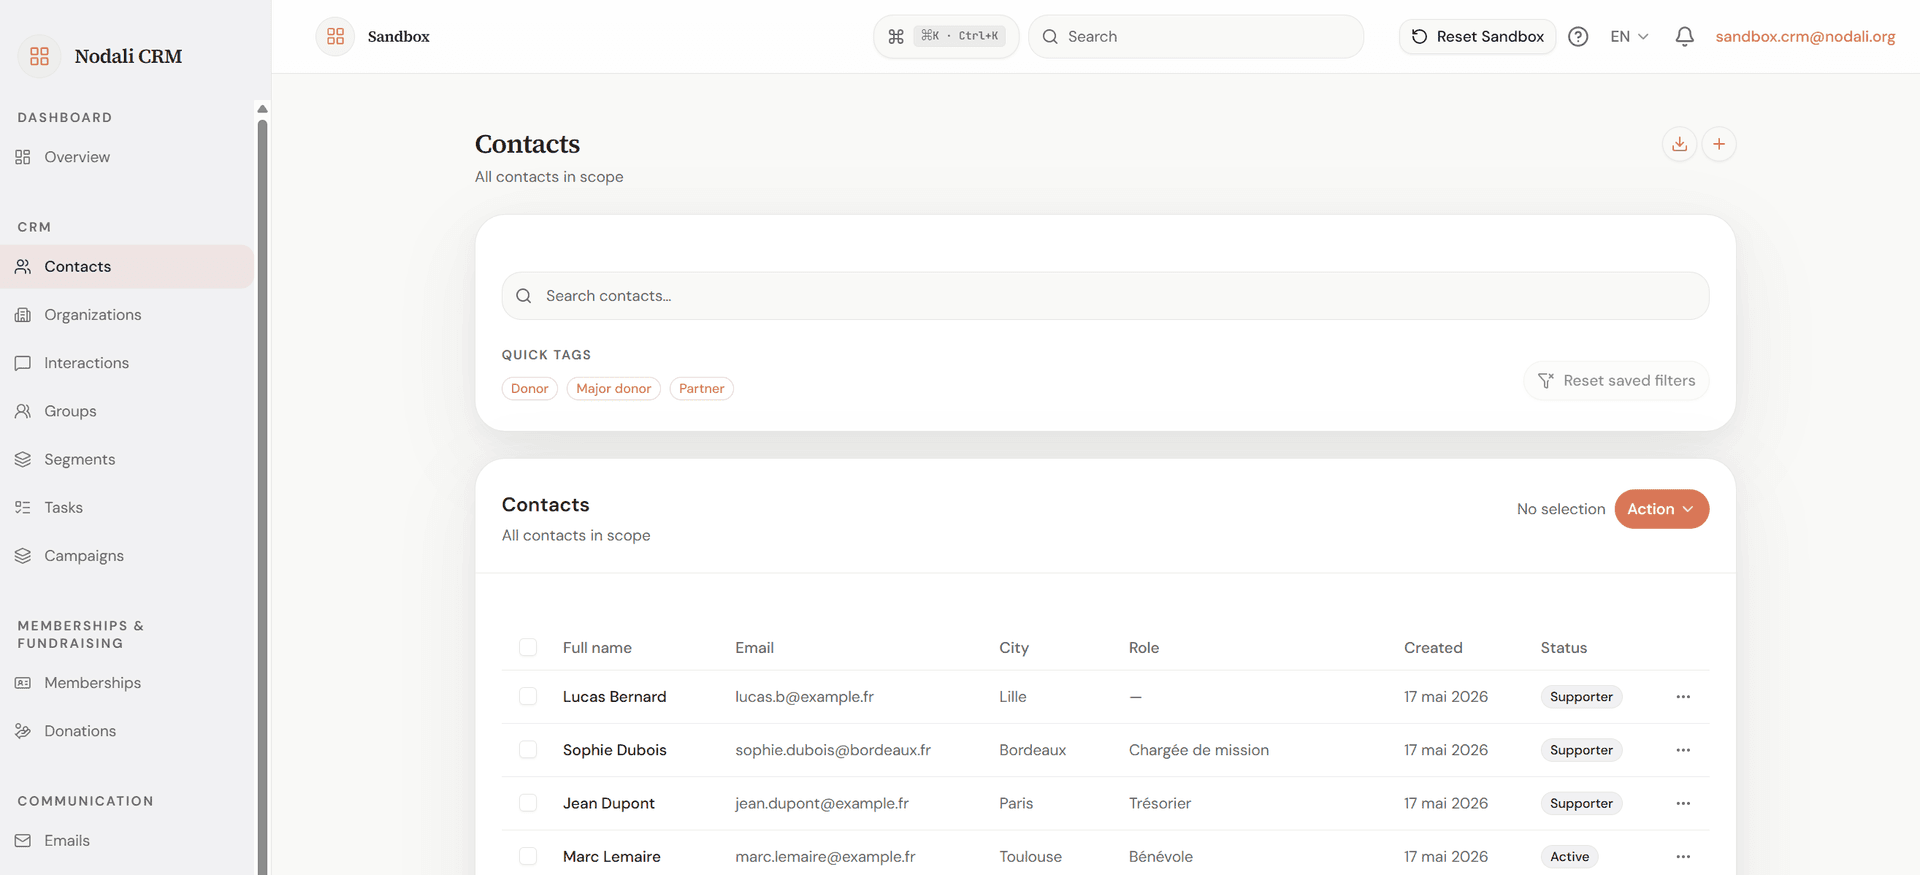Screen dimensions: 1920x875
Task: Add a new contact with plus icon
Action: (1718, 144)
